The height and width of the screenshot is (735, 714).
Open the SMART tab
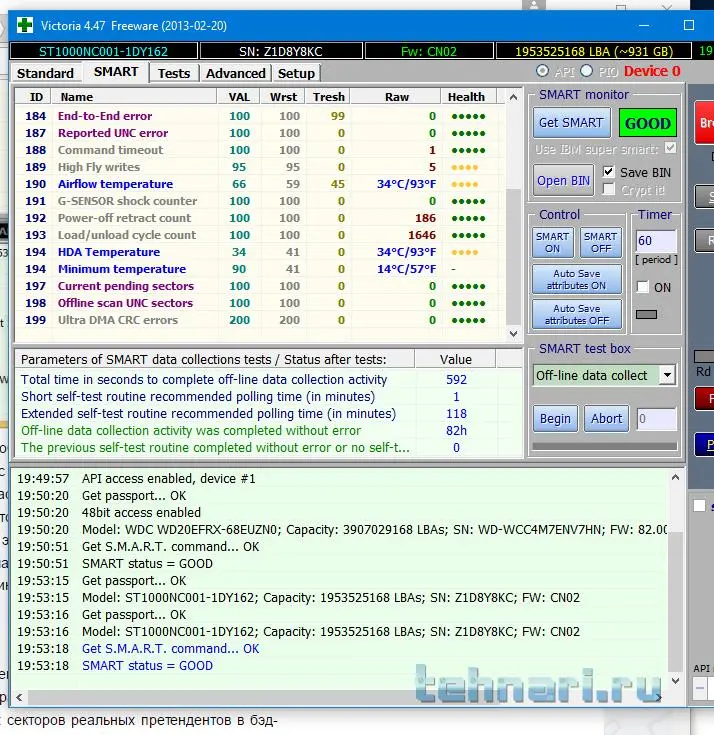coord(116,72)
